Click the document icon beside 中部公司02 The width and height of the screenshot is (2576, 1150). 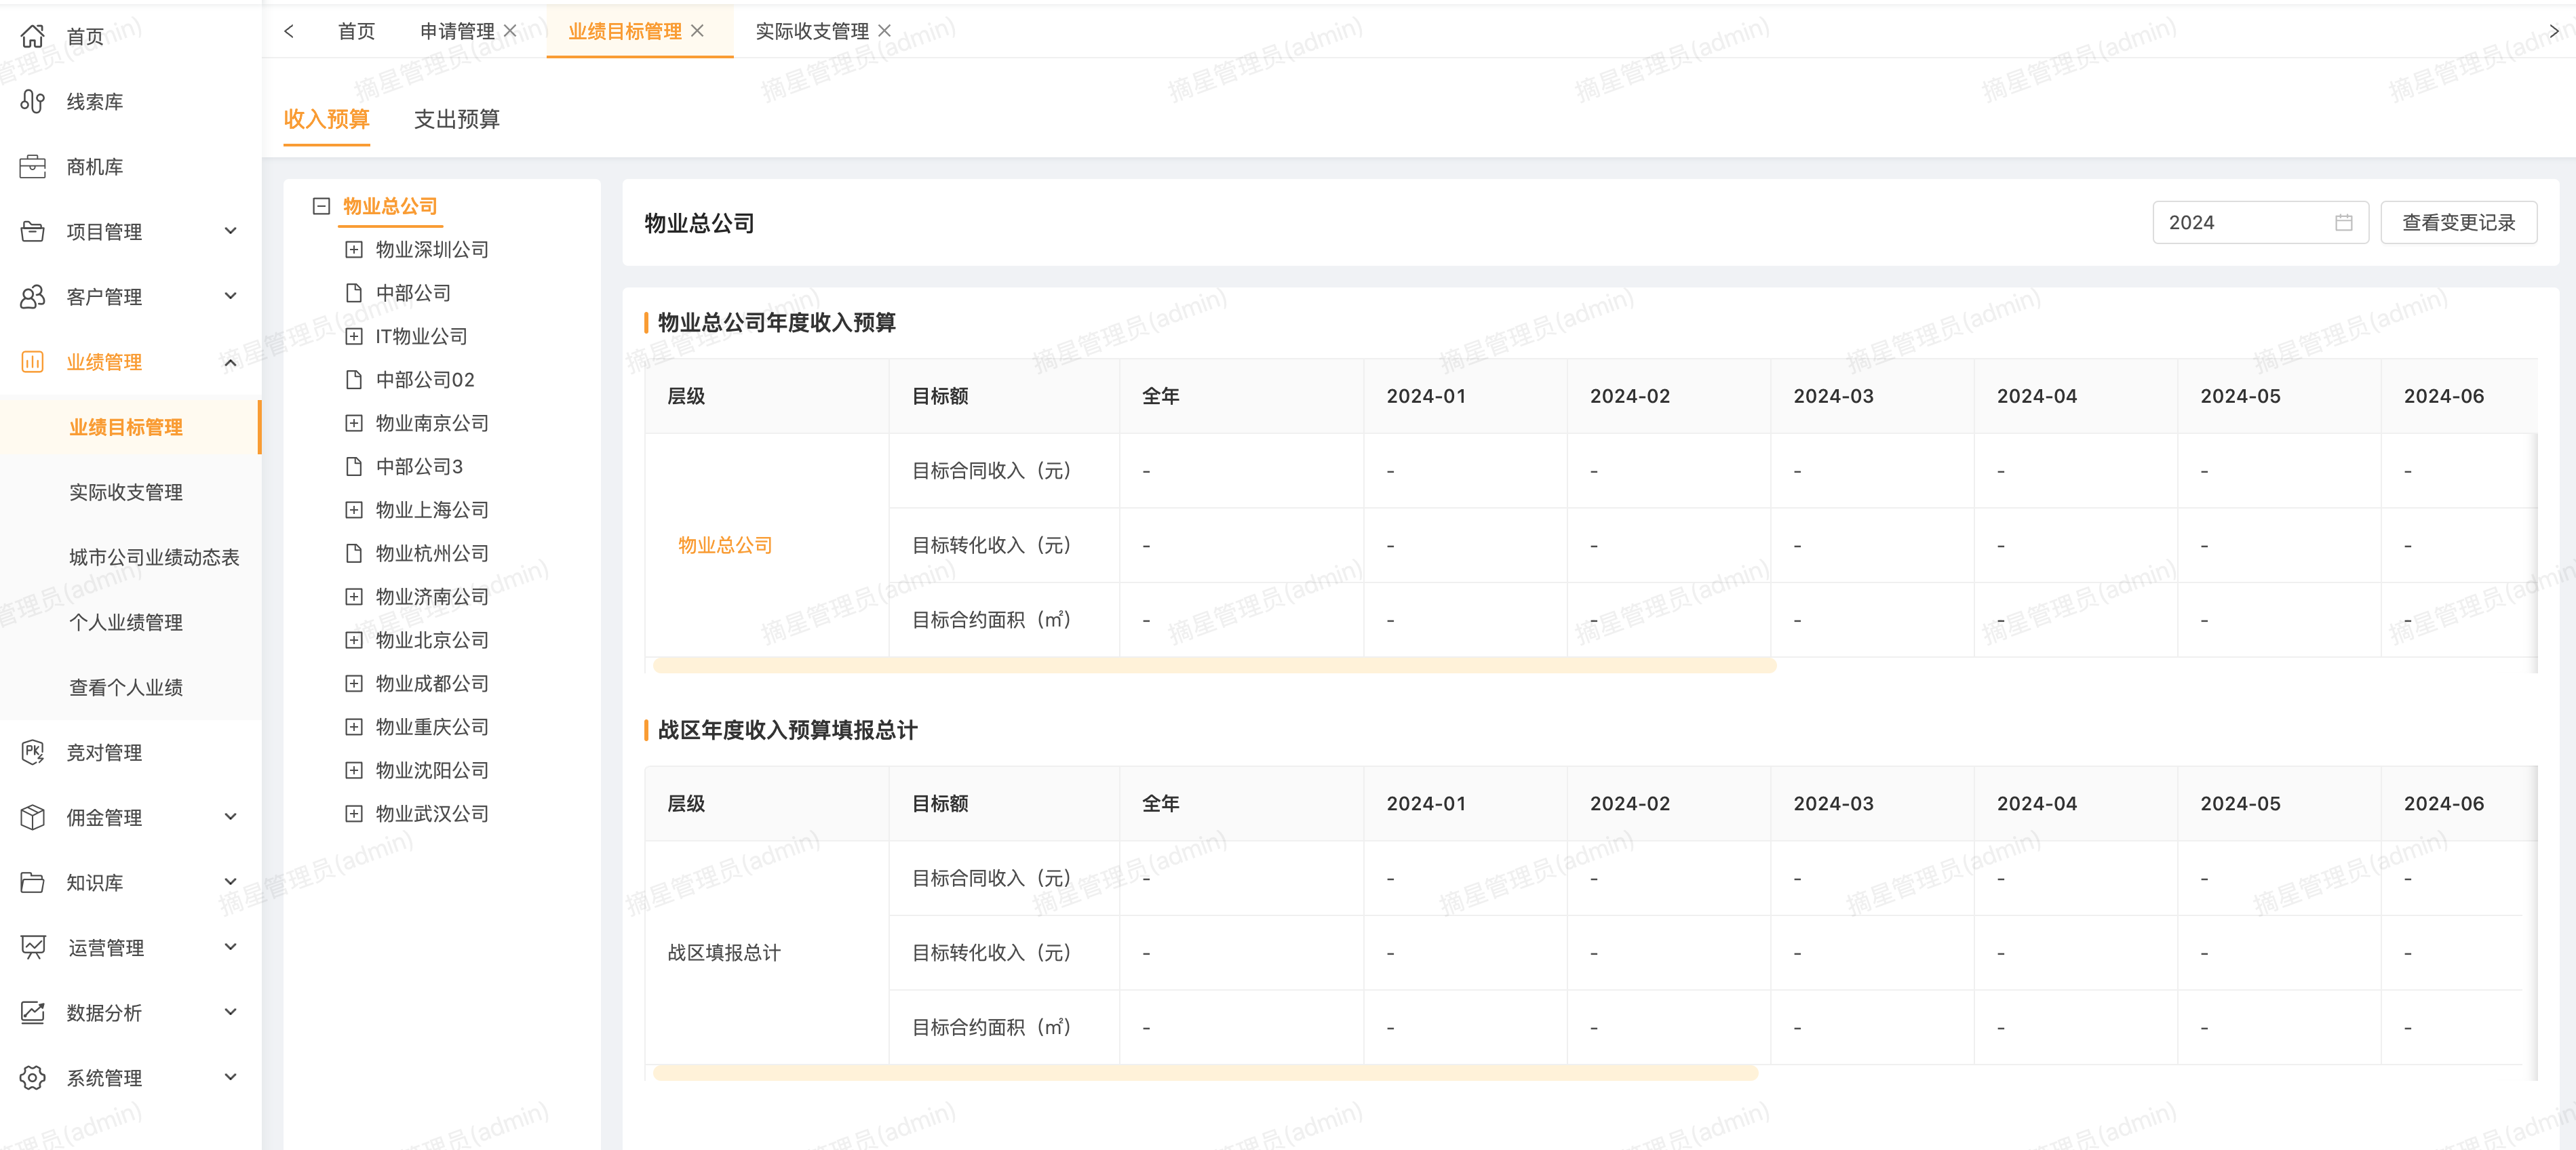coord(353,380)
